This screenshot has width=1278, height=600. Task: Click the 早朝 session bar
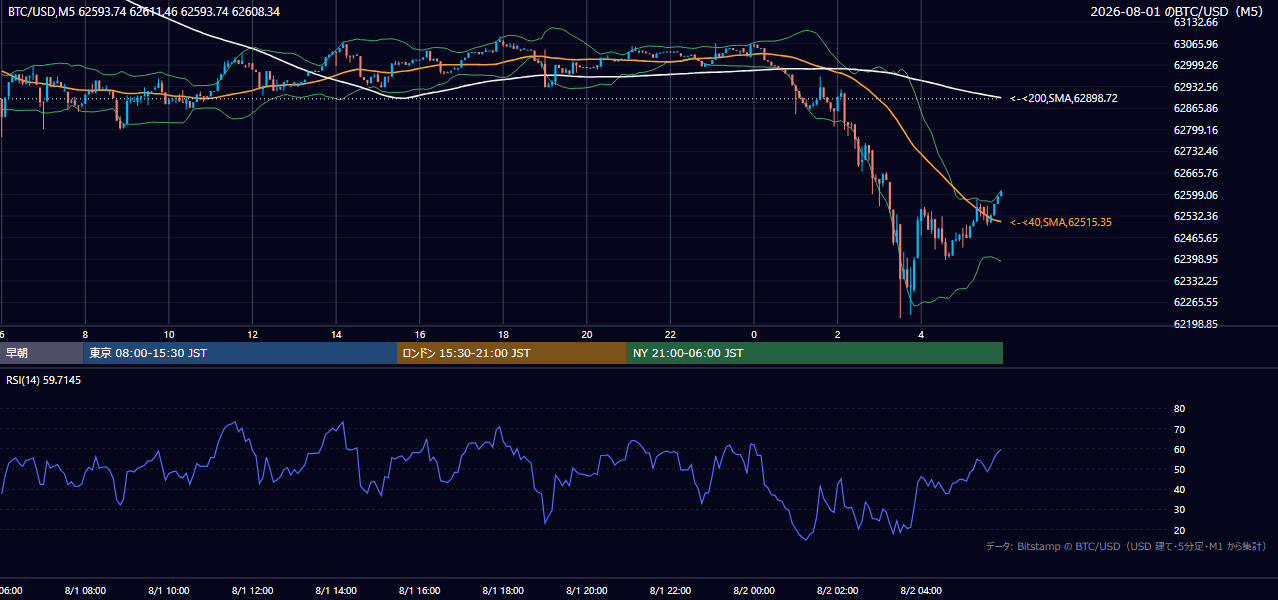pos(41,353)
